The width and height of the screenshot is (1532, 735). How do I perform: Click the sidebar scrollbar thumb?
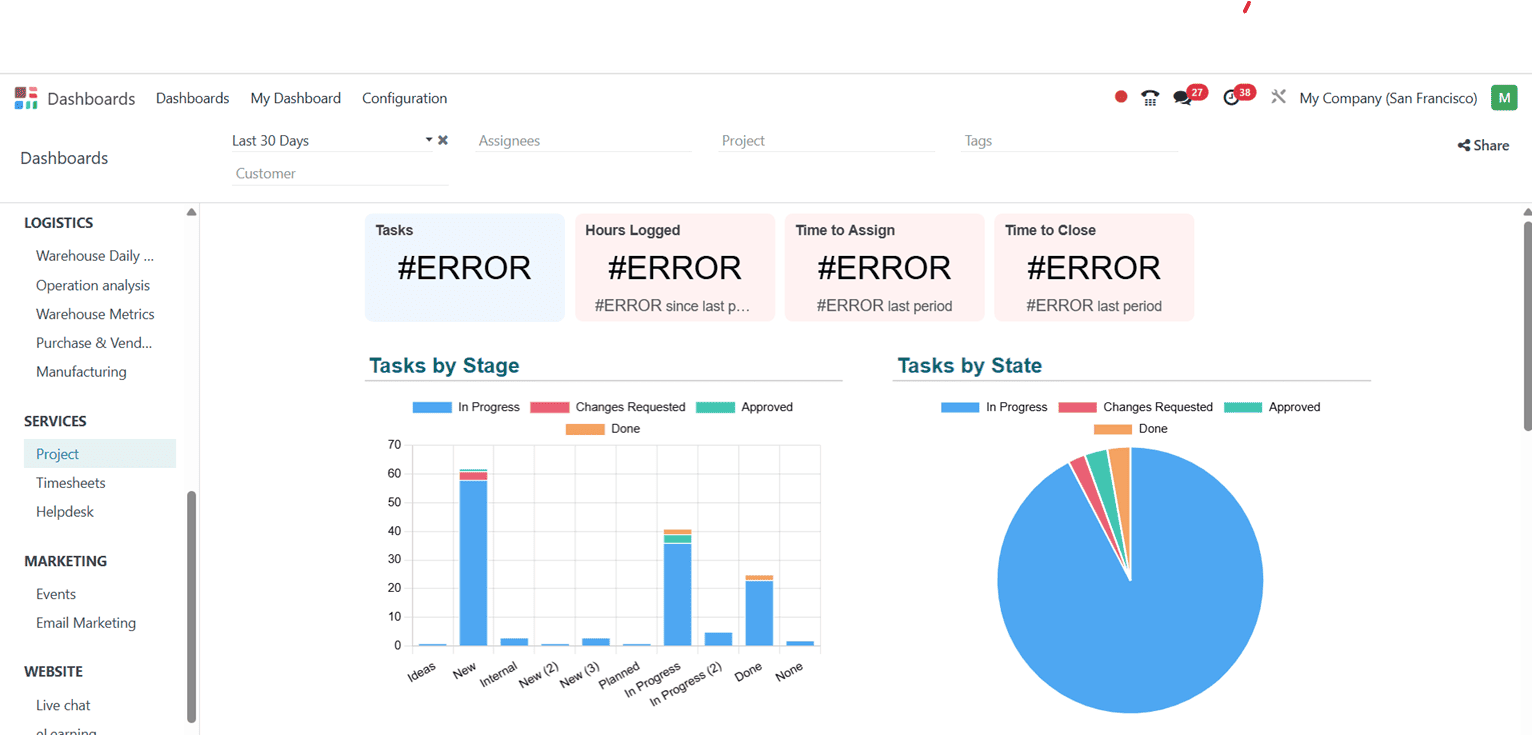click(191, 606)
